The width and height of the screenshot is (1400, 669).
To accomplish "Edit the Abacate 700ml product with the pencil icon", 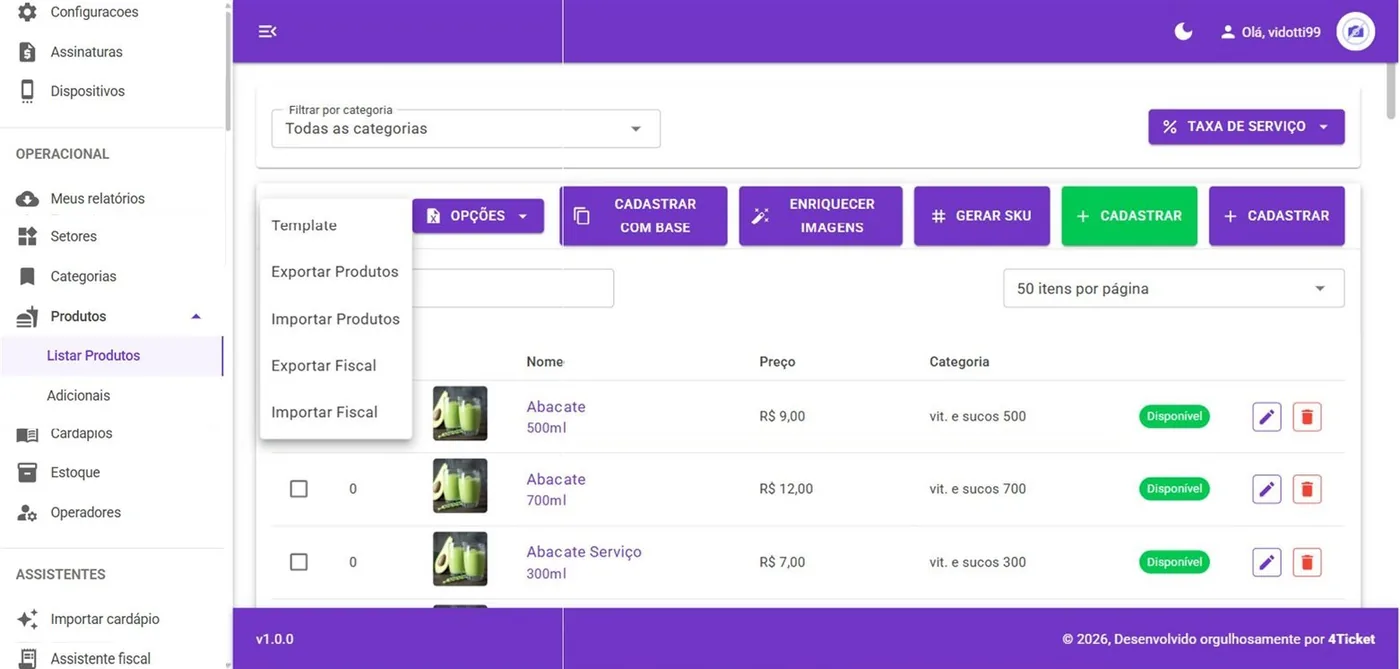I will click(1267, 489).
